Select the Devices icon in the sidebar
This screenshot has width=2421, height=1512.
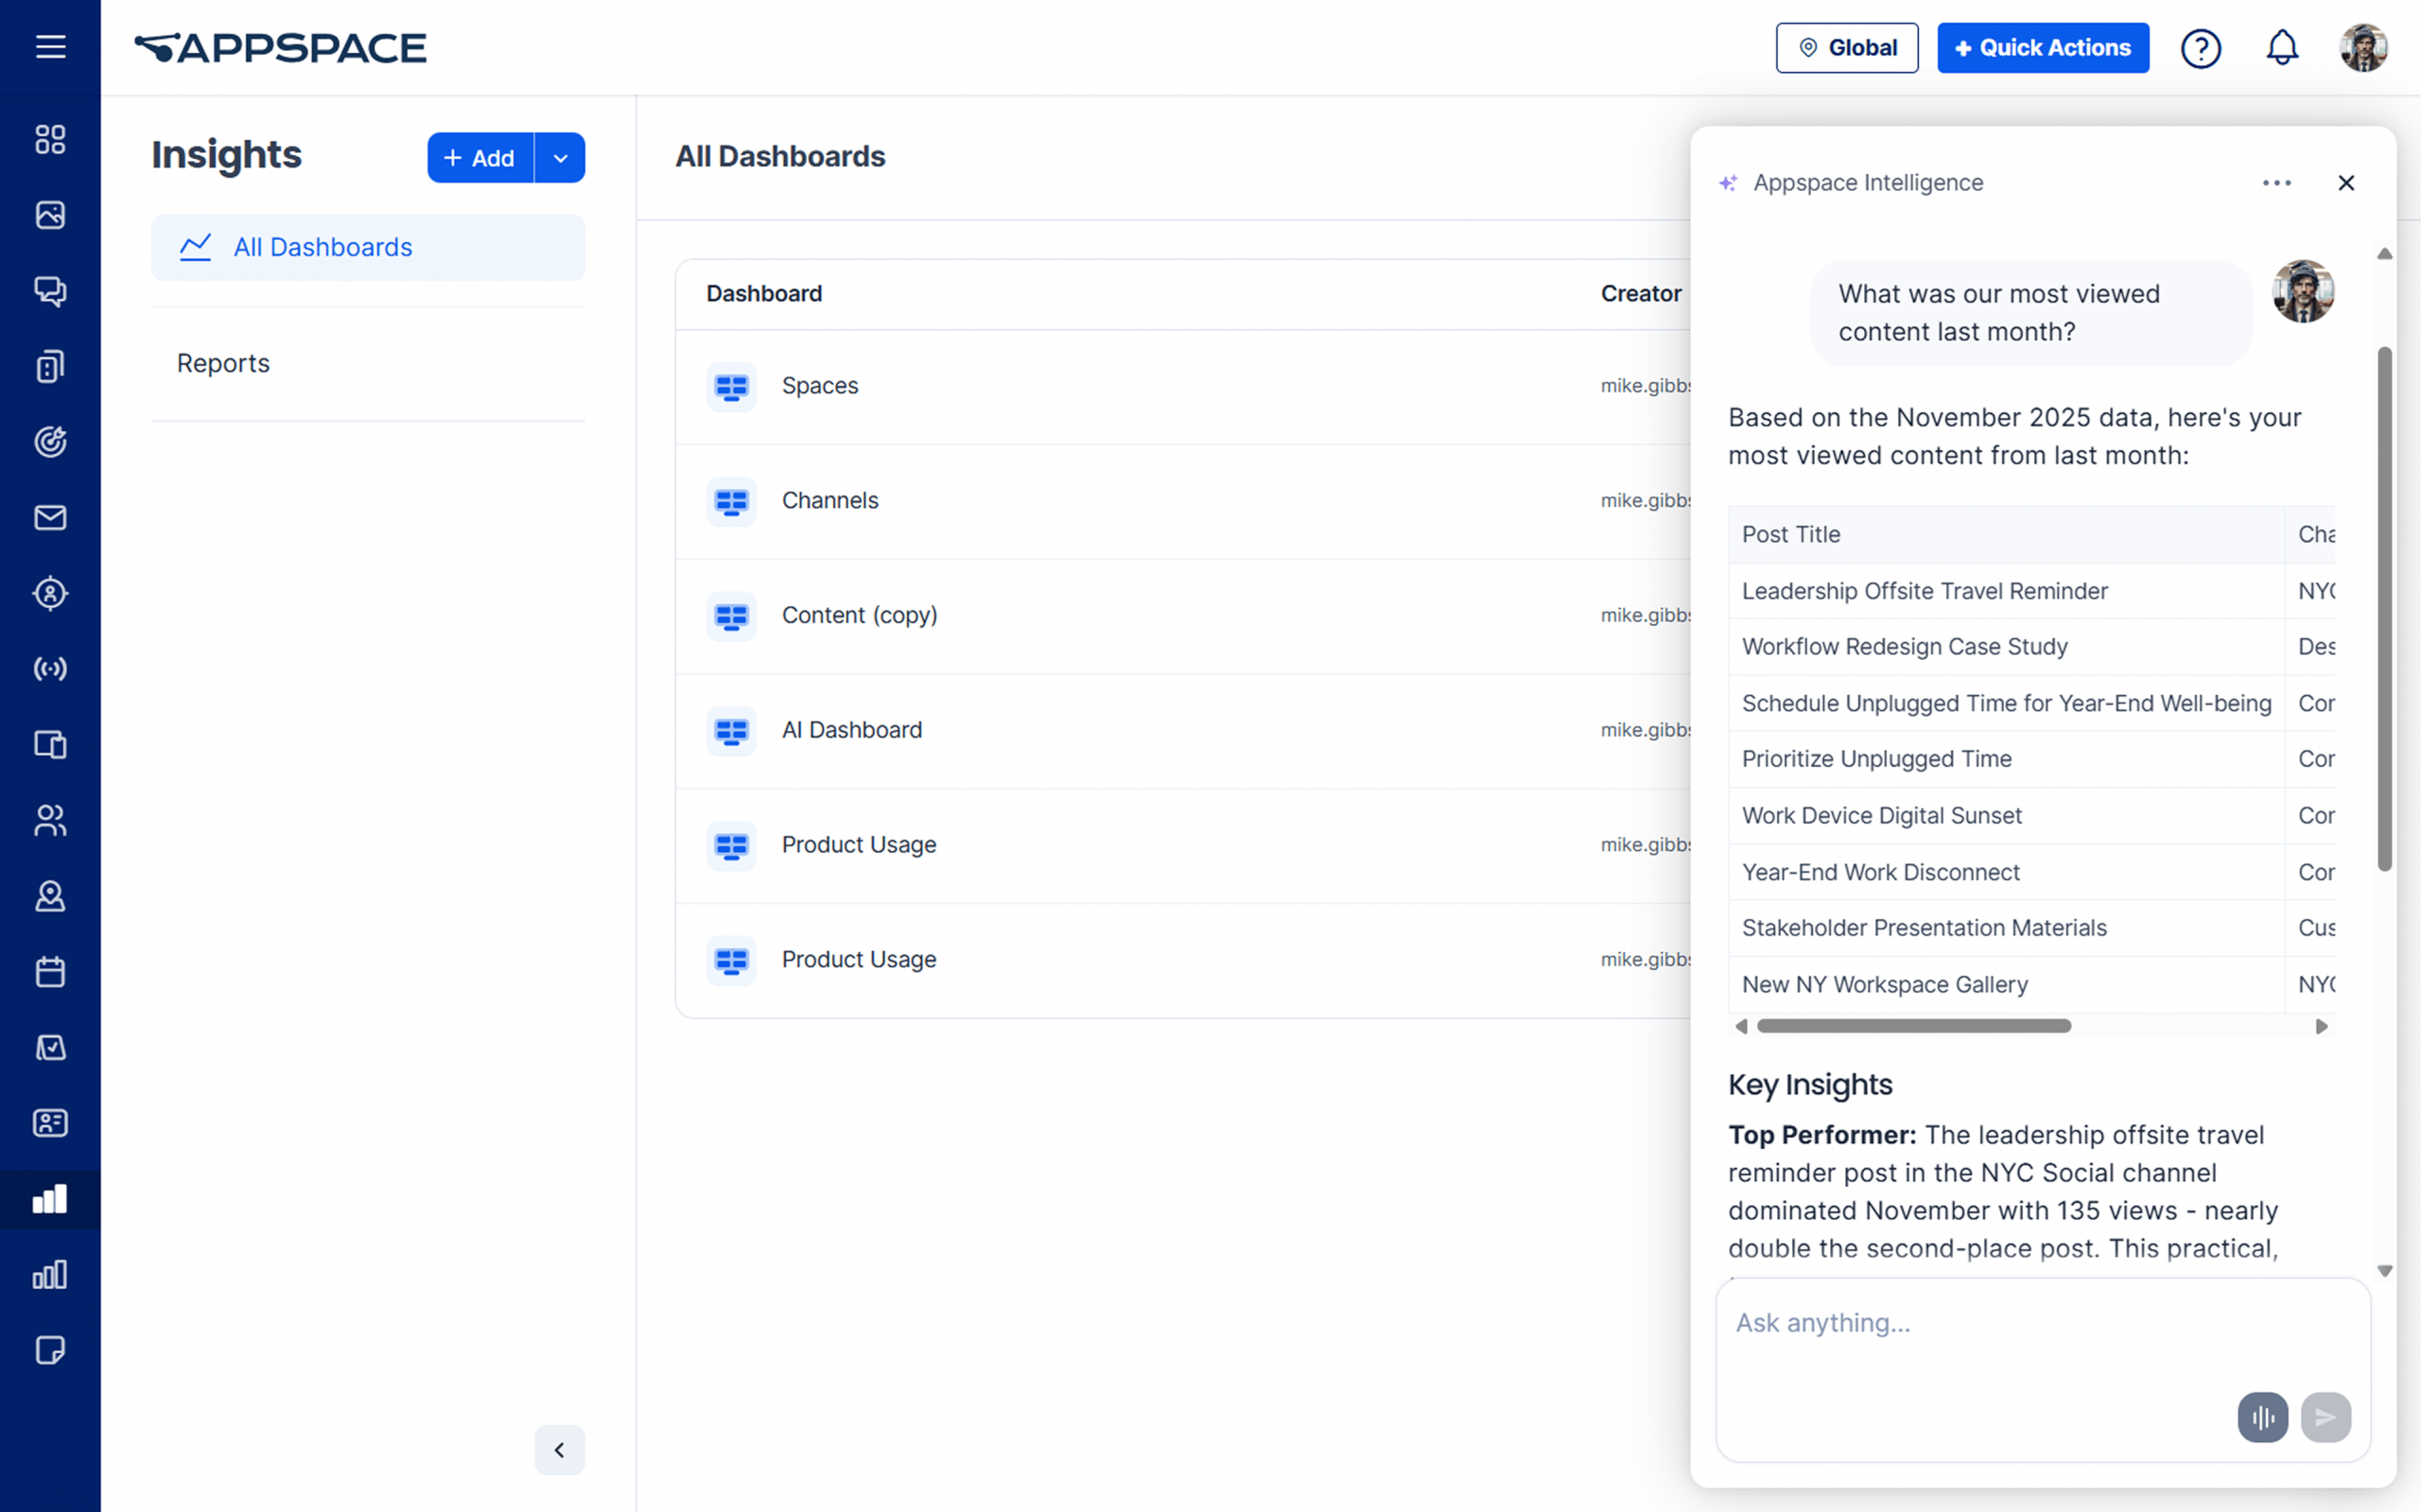pos(50,745)
